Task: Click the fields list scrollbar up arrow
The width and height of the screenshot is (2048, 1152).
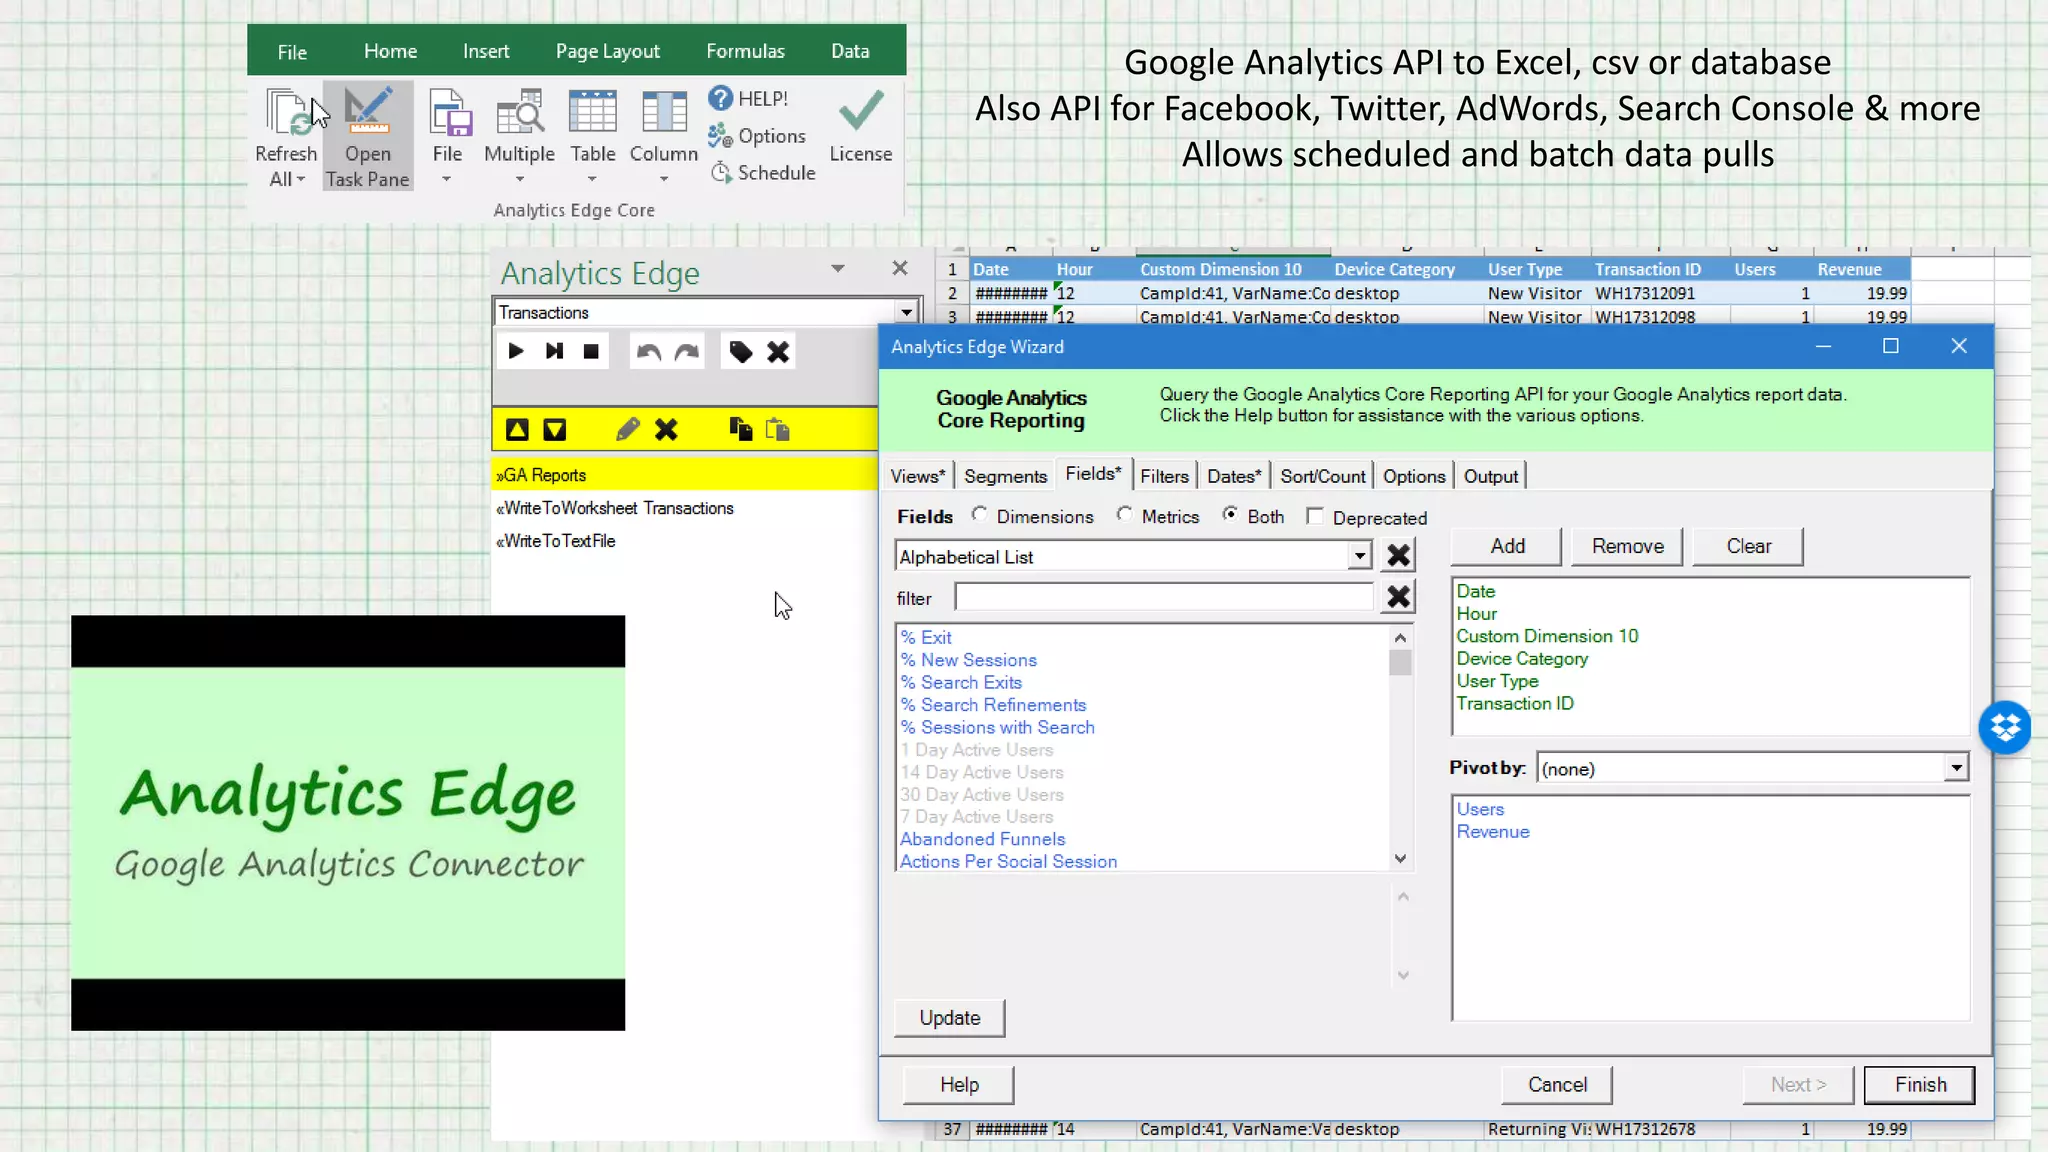Action: pos(1400,637)
